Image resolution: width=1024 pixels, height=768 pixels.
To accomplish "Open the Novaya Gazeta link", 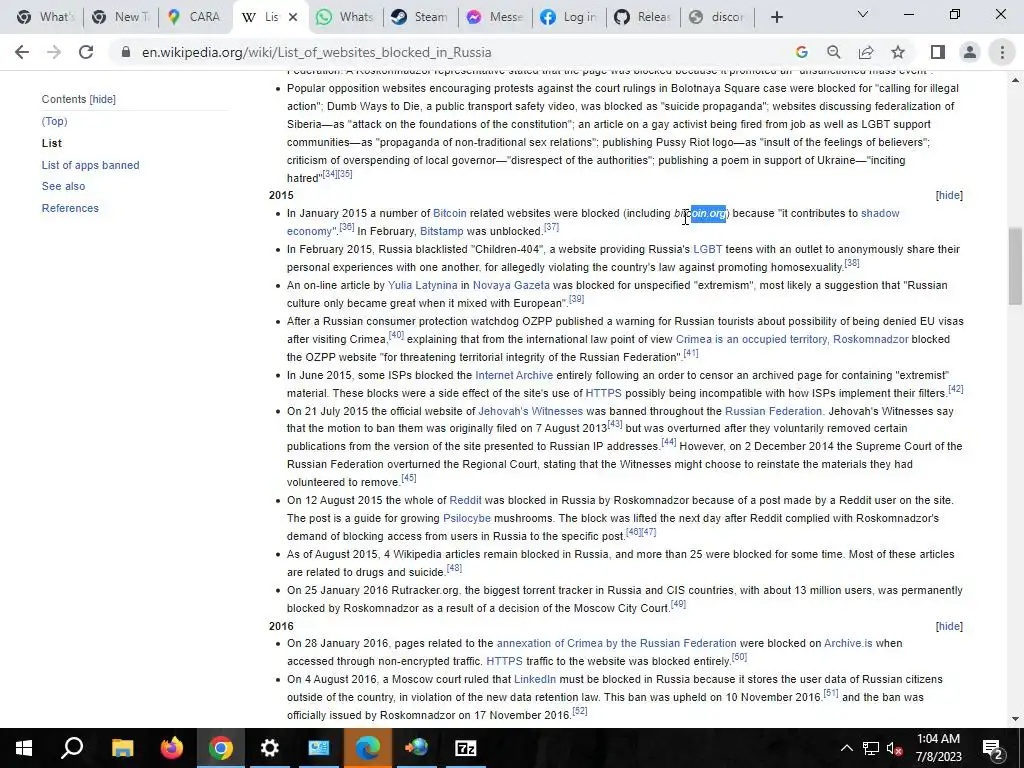I will click(511, 285).
